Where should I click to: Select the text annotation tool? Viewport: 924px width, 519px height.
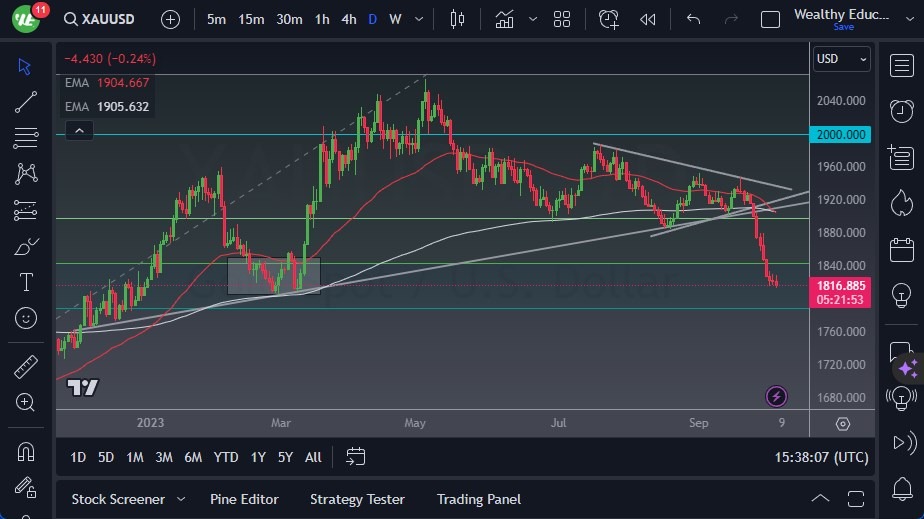(26, 282)
